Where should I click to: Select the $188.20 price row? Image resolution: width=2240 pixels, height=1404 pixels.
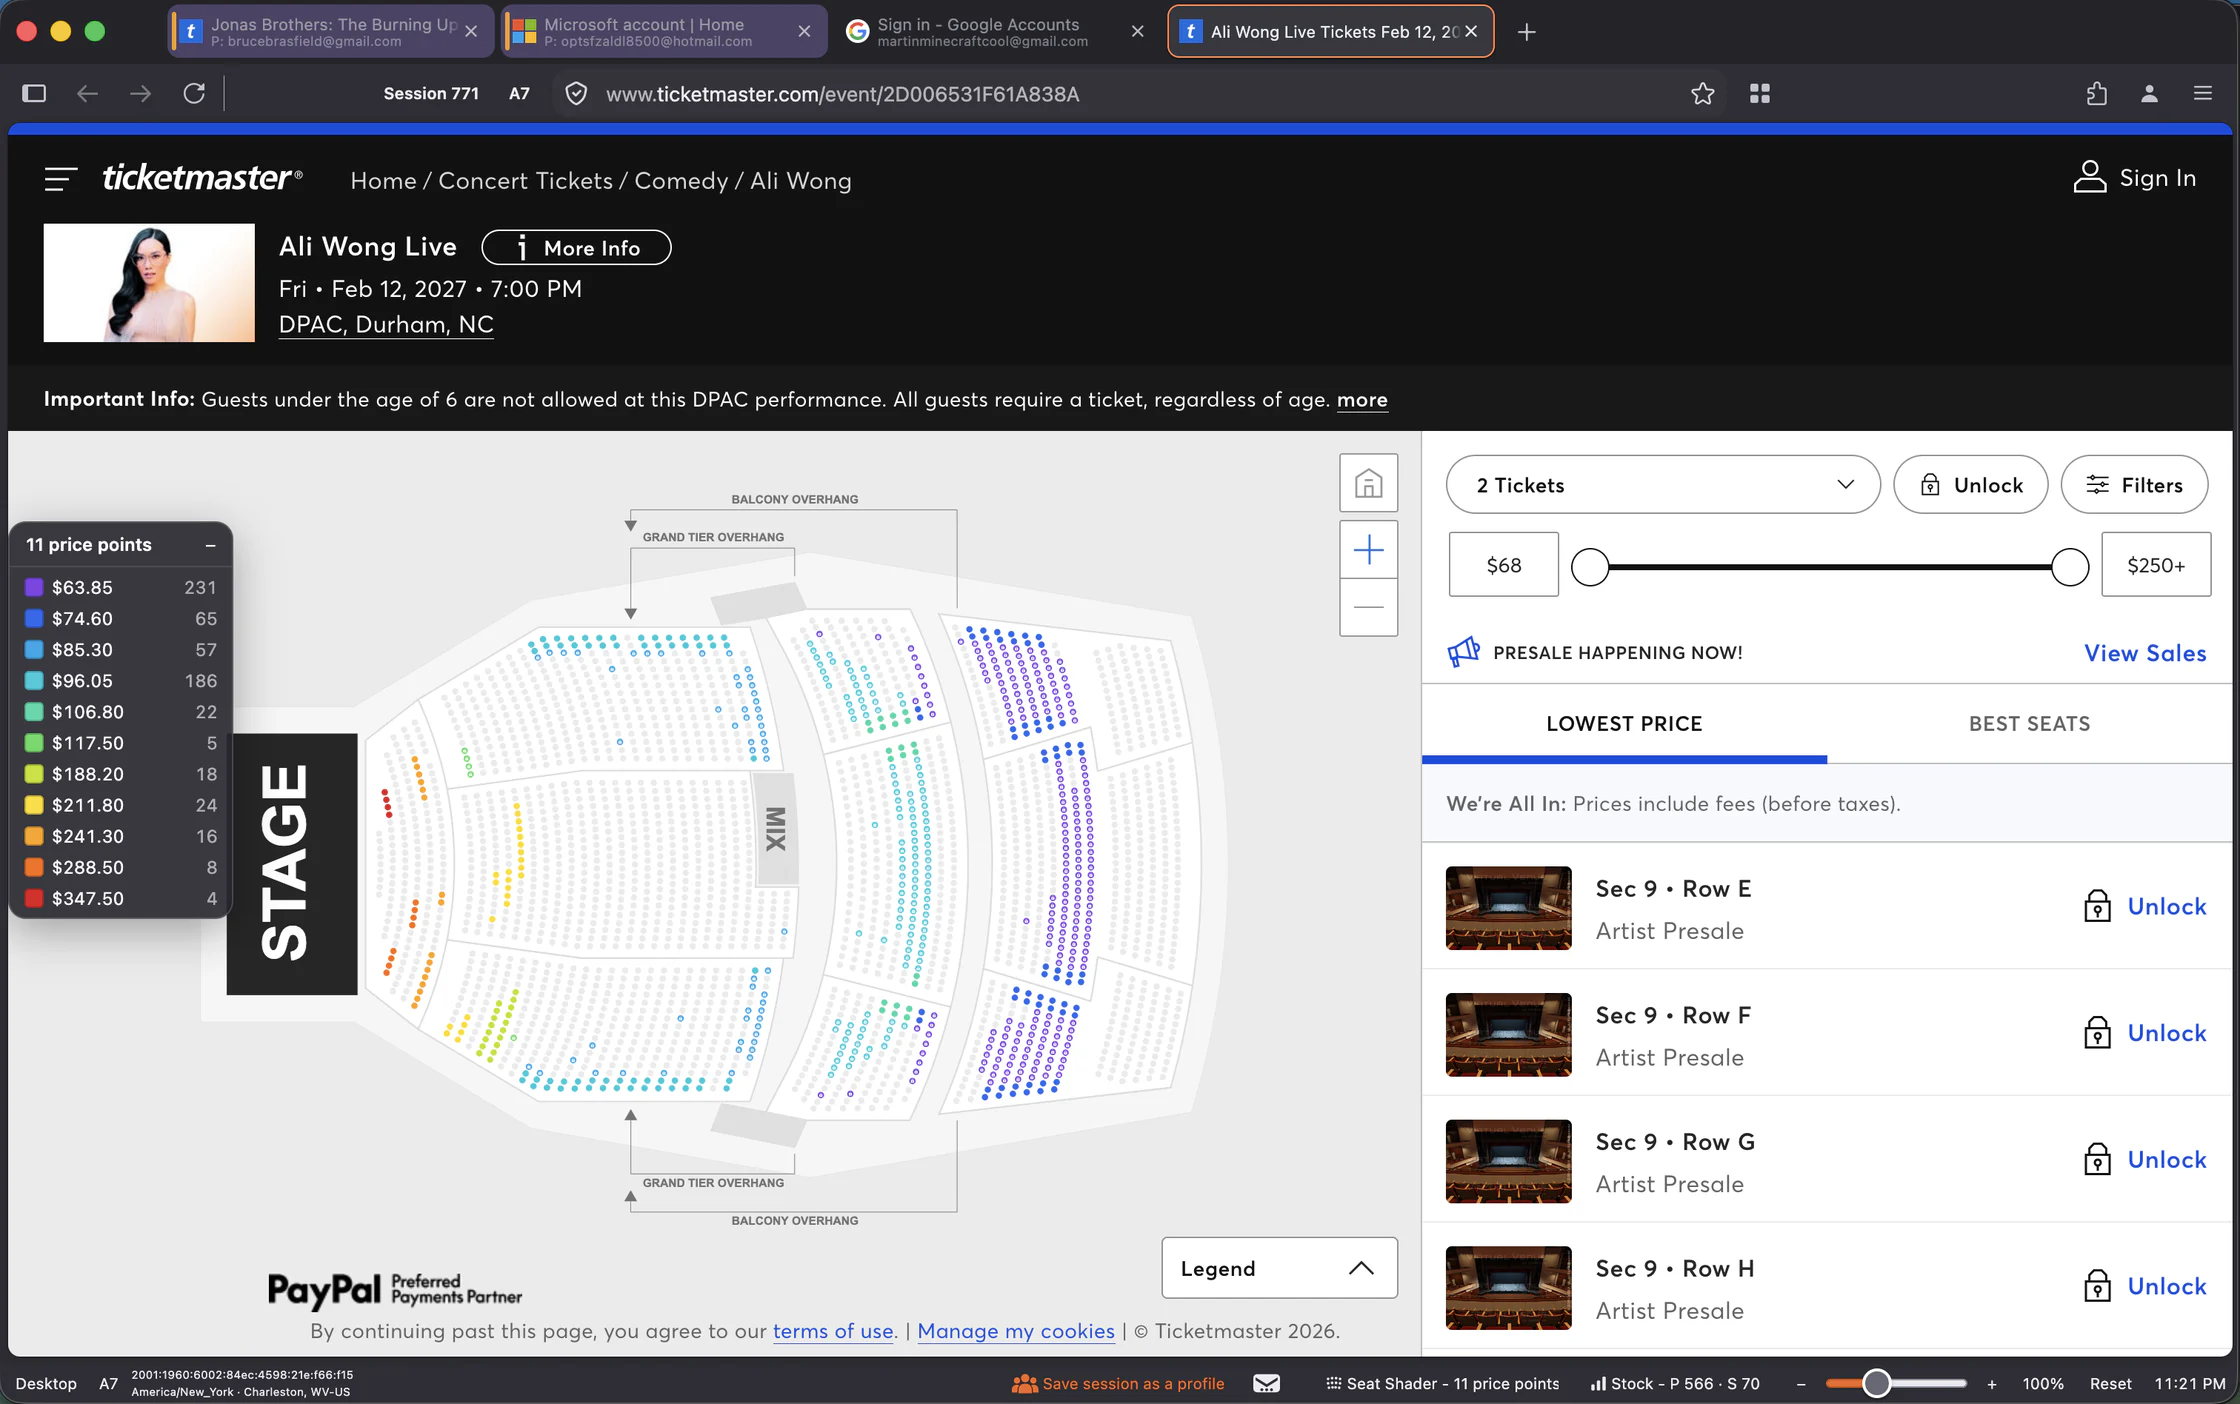coord(120,774)
